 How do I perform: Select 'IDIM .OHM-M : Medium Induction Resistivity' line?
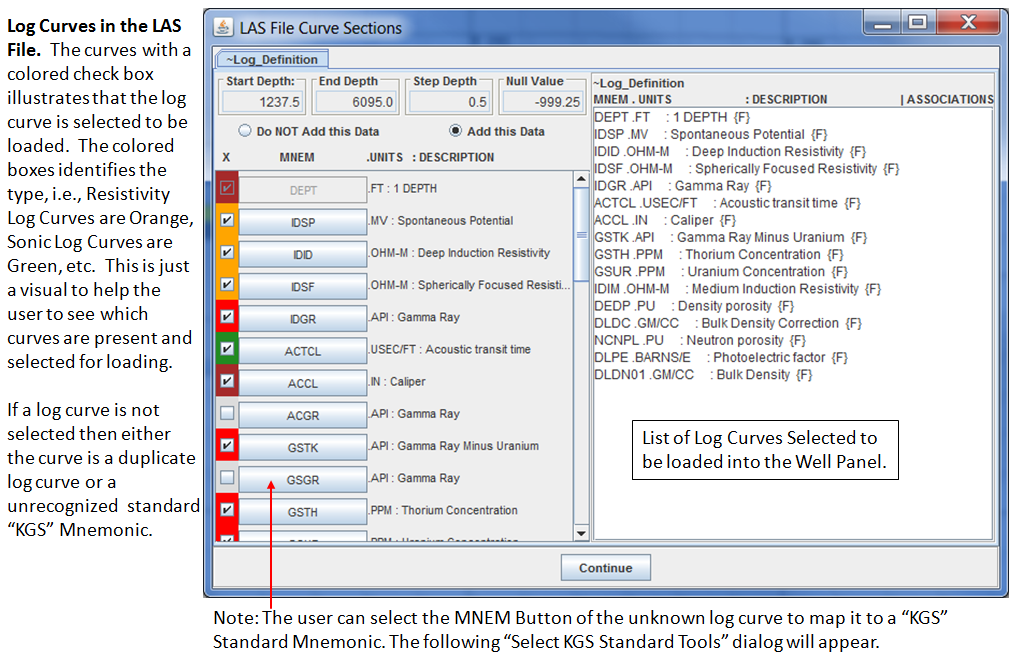coord(738,289)
